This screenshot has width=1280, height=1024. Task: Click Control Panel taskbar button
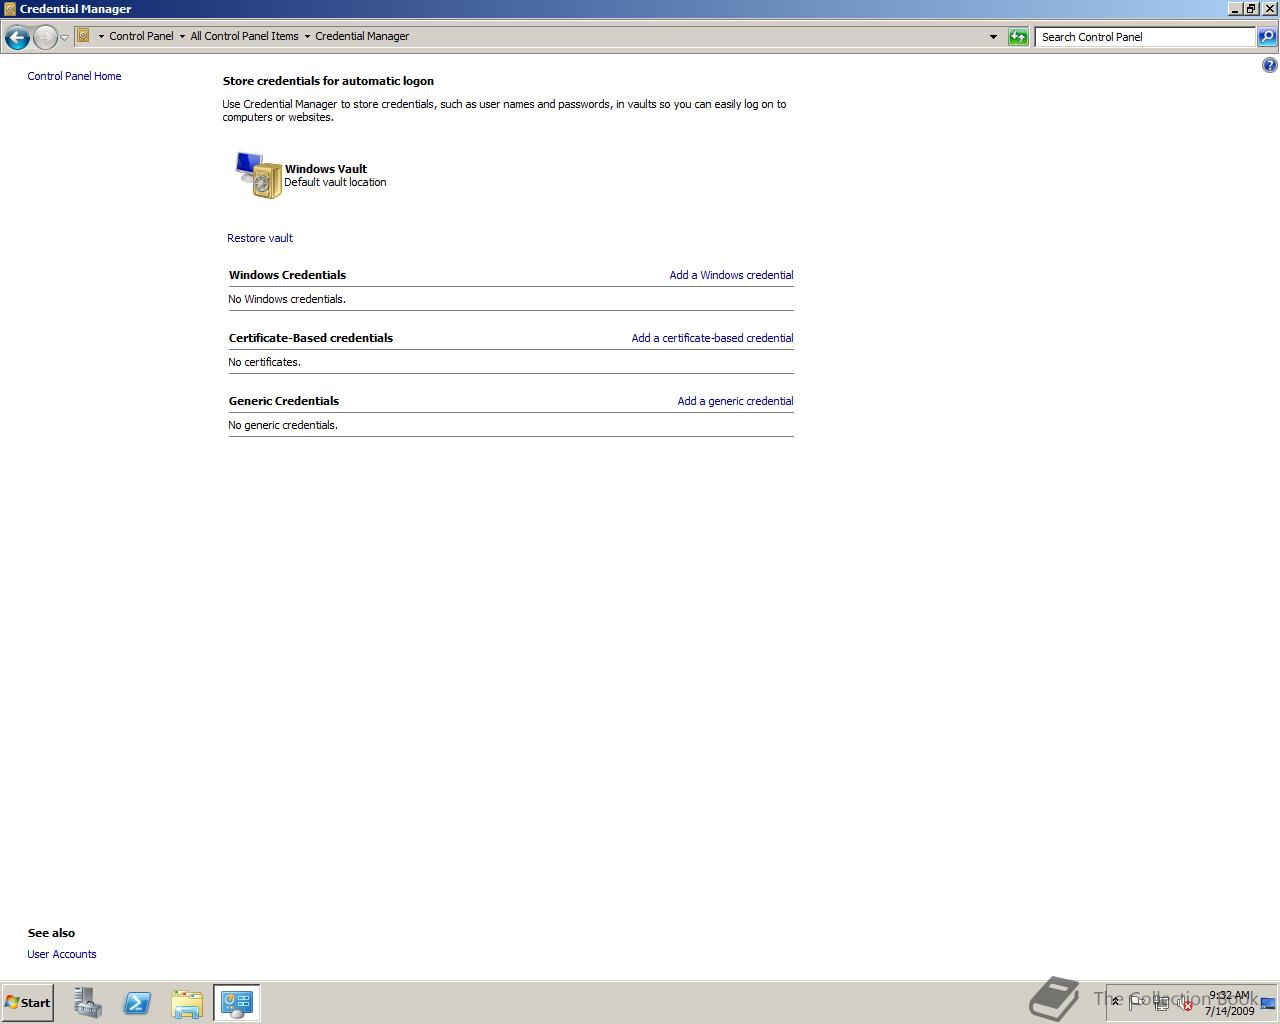click(237, 1003)
